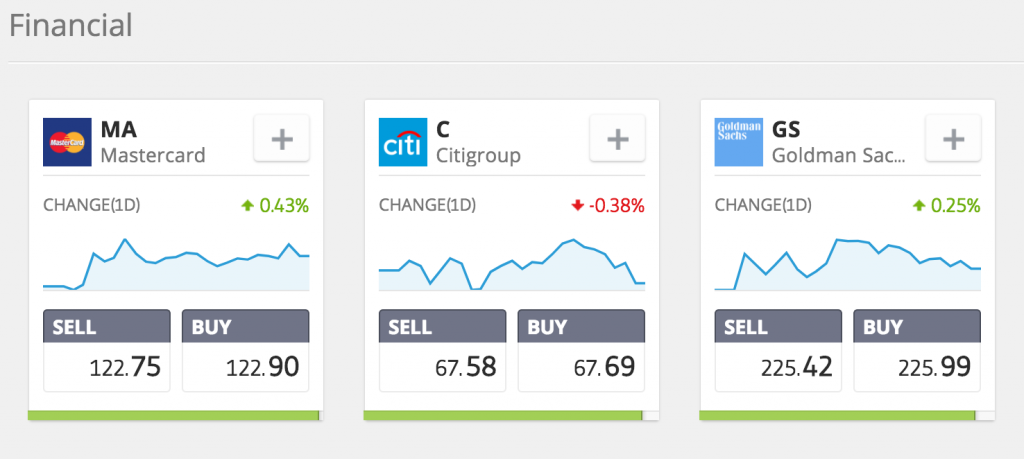
Task: Add Goldman Sachs to watchlist plus icon
Action: [953, 138]
